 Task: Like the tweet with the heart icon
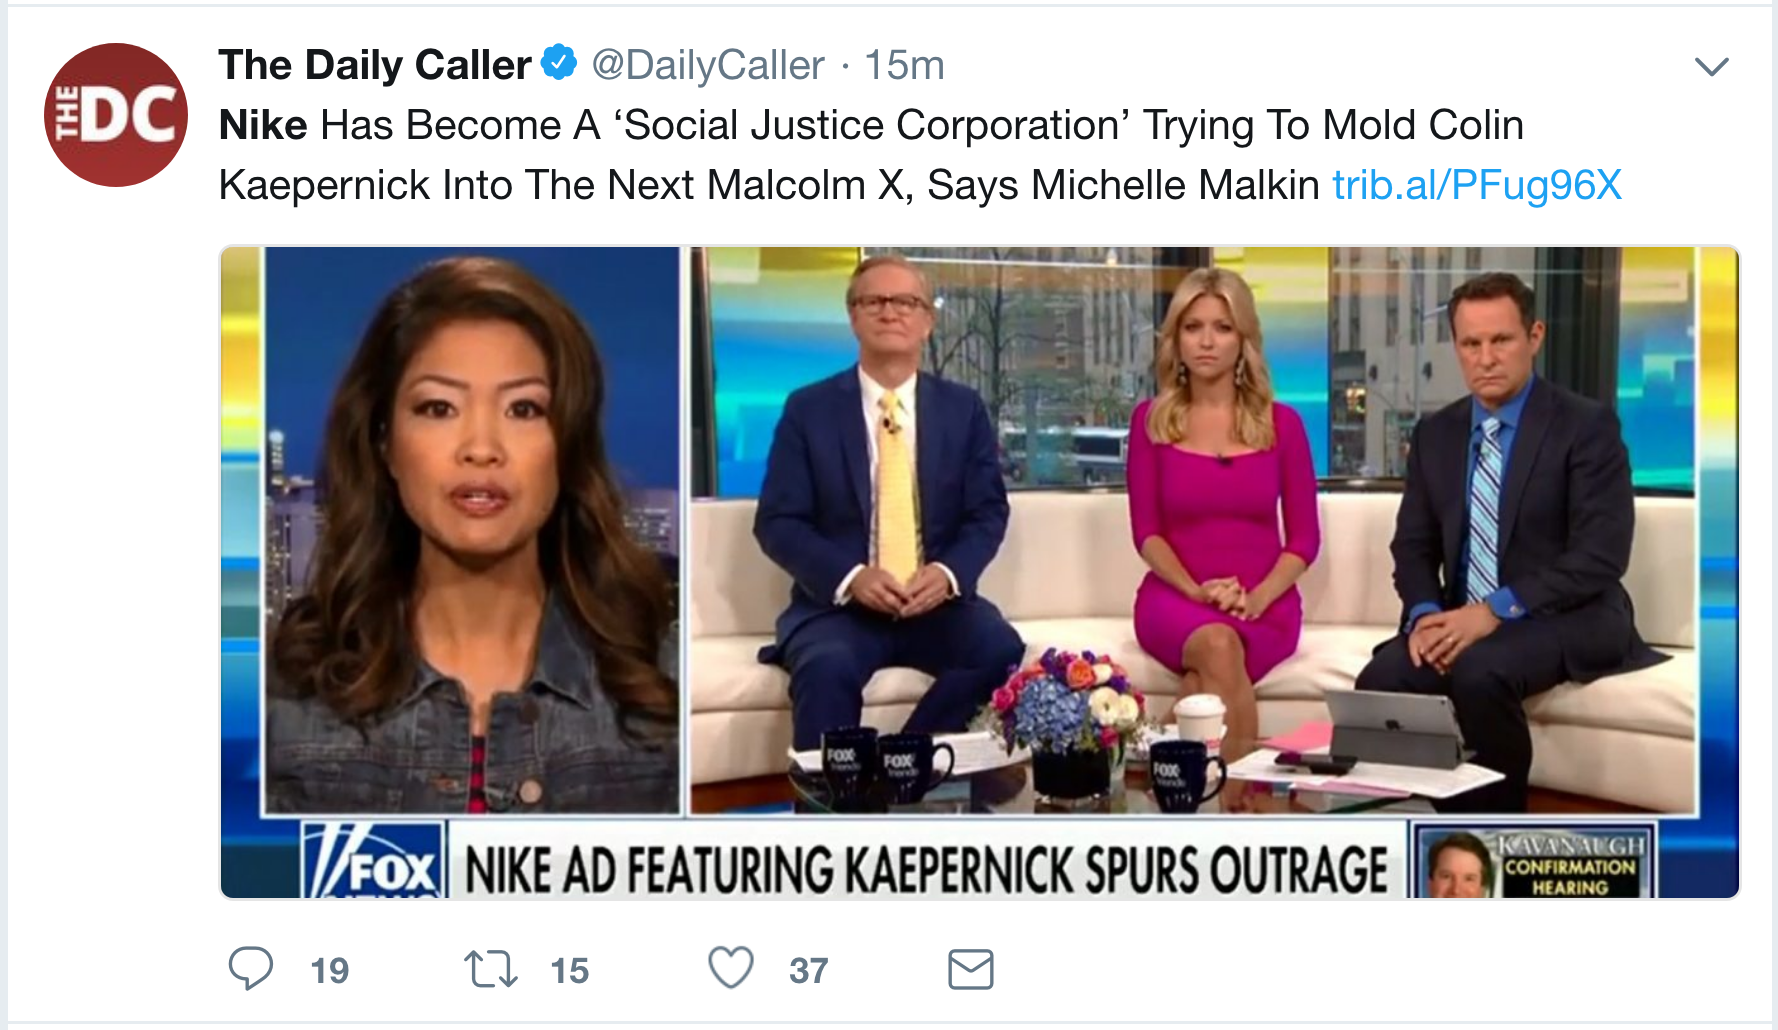tap(731, 968)
